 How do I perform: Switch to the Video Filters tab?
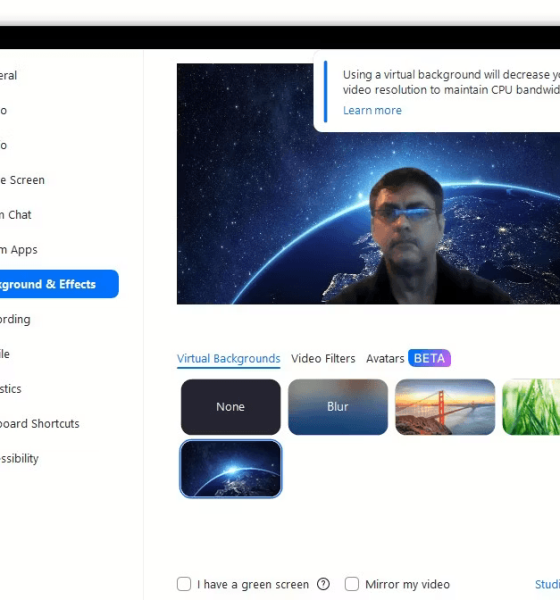(323, 359)
